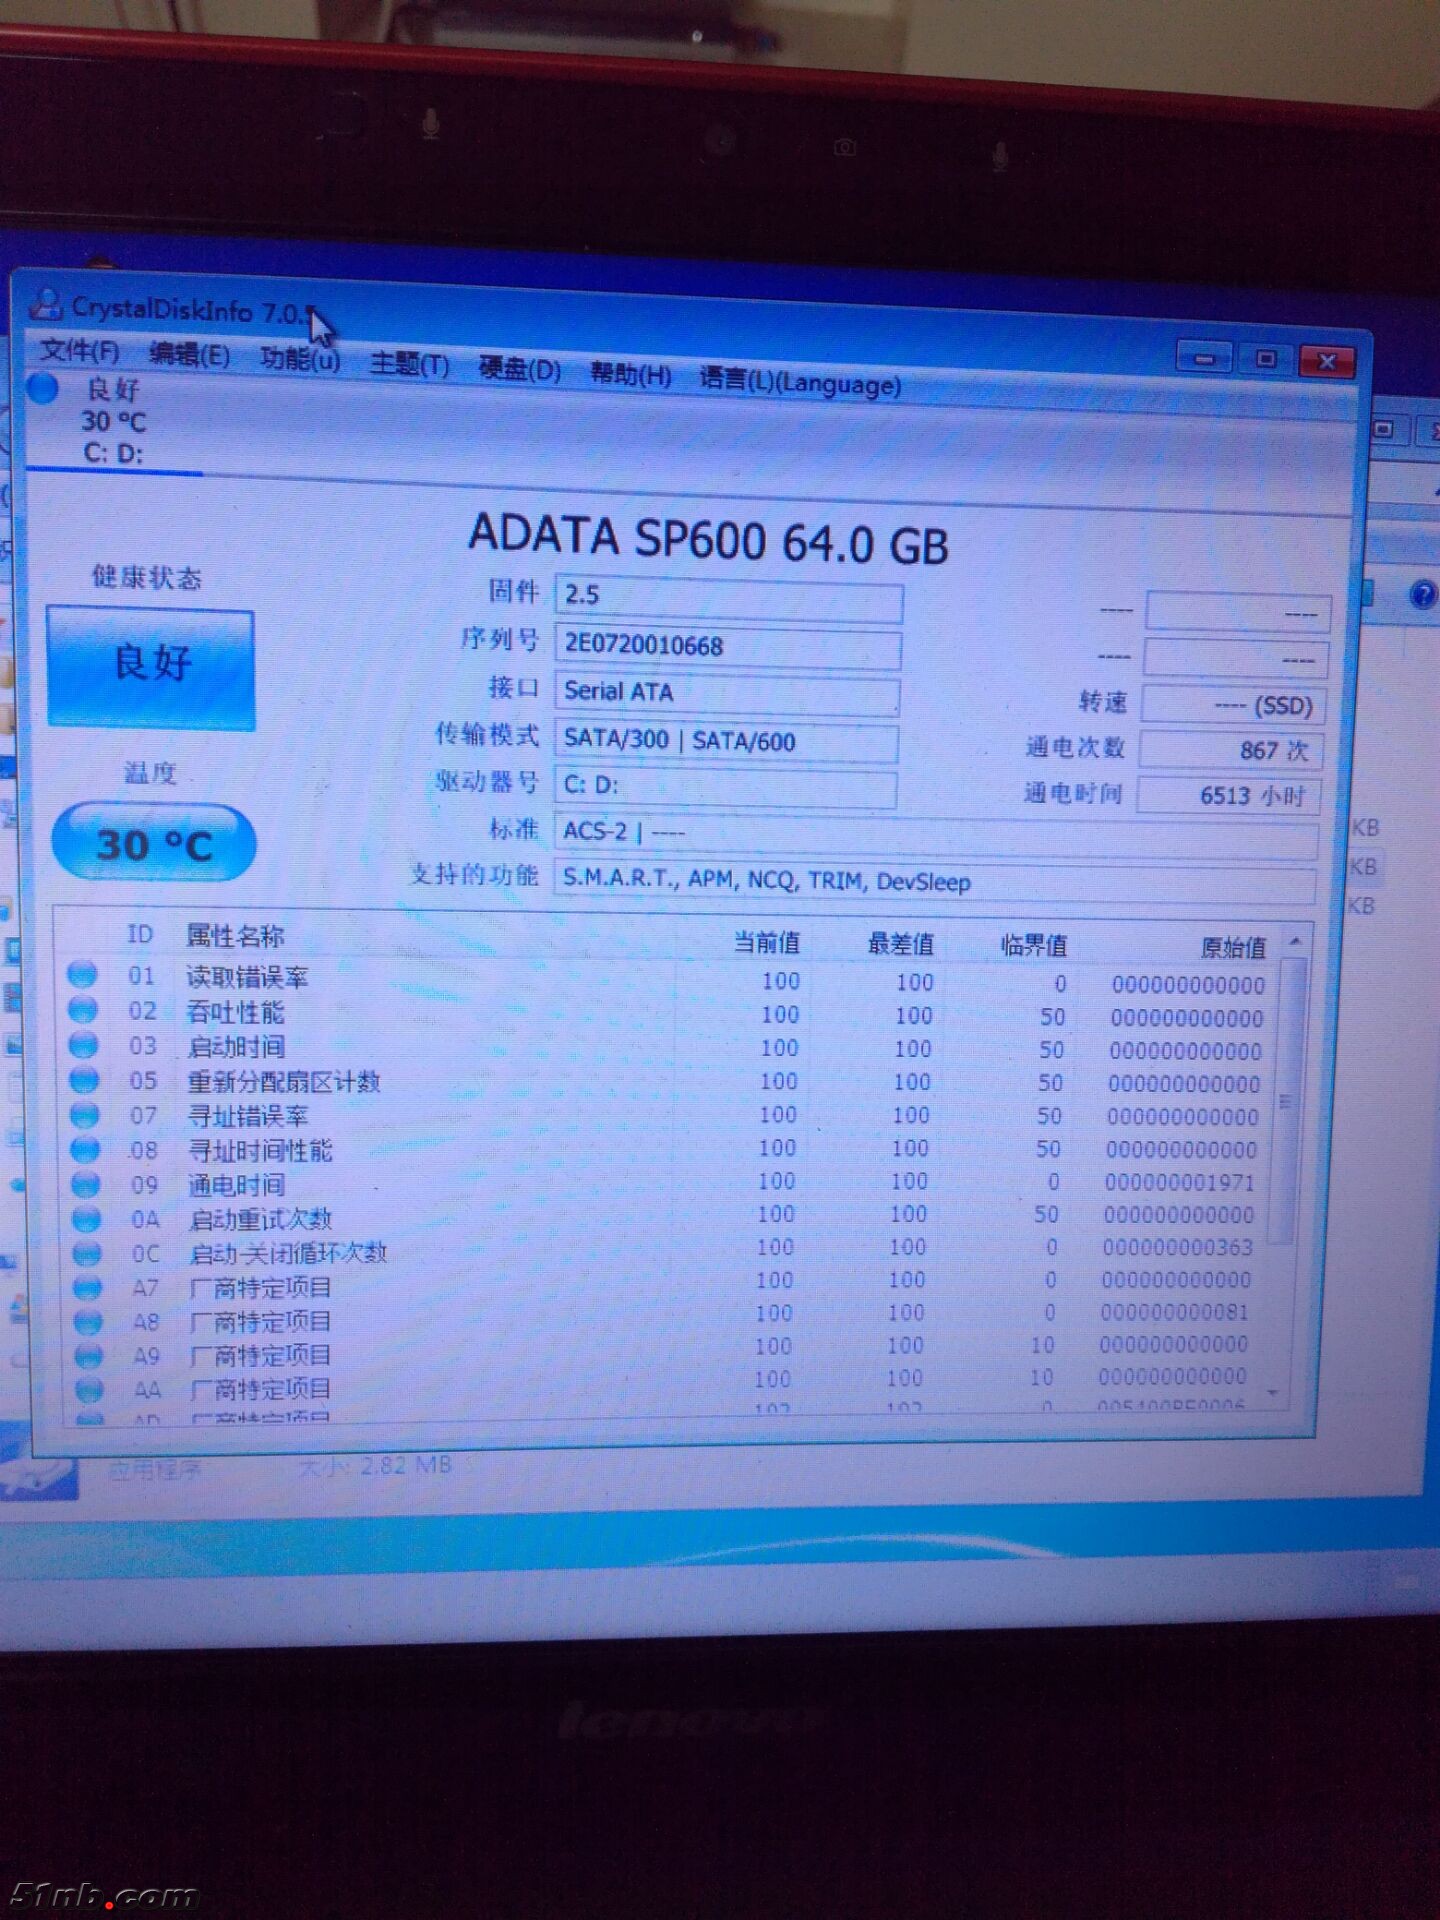Click the supported features field S.M.A.R.T., APM
Screen dimensions: 1440x1920
(934, 883)
